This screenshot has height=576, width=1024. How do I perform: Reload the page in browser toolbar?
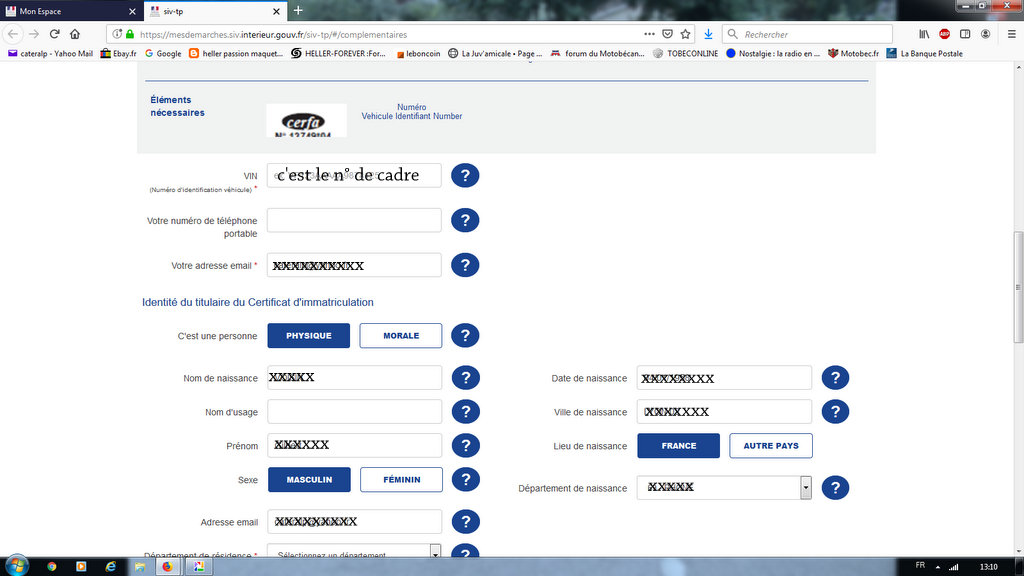55,34
